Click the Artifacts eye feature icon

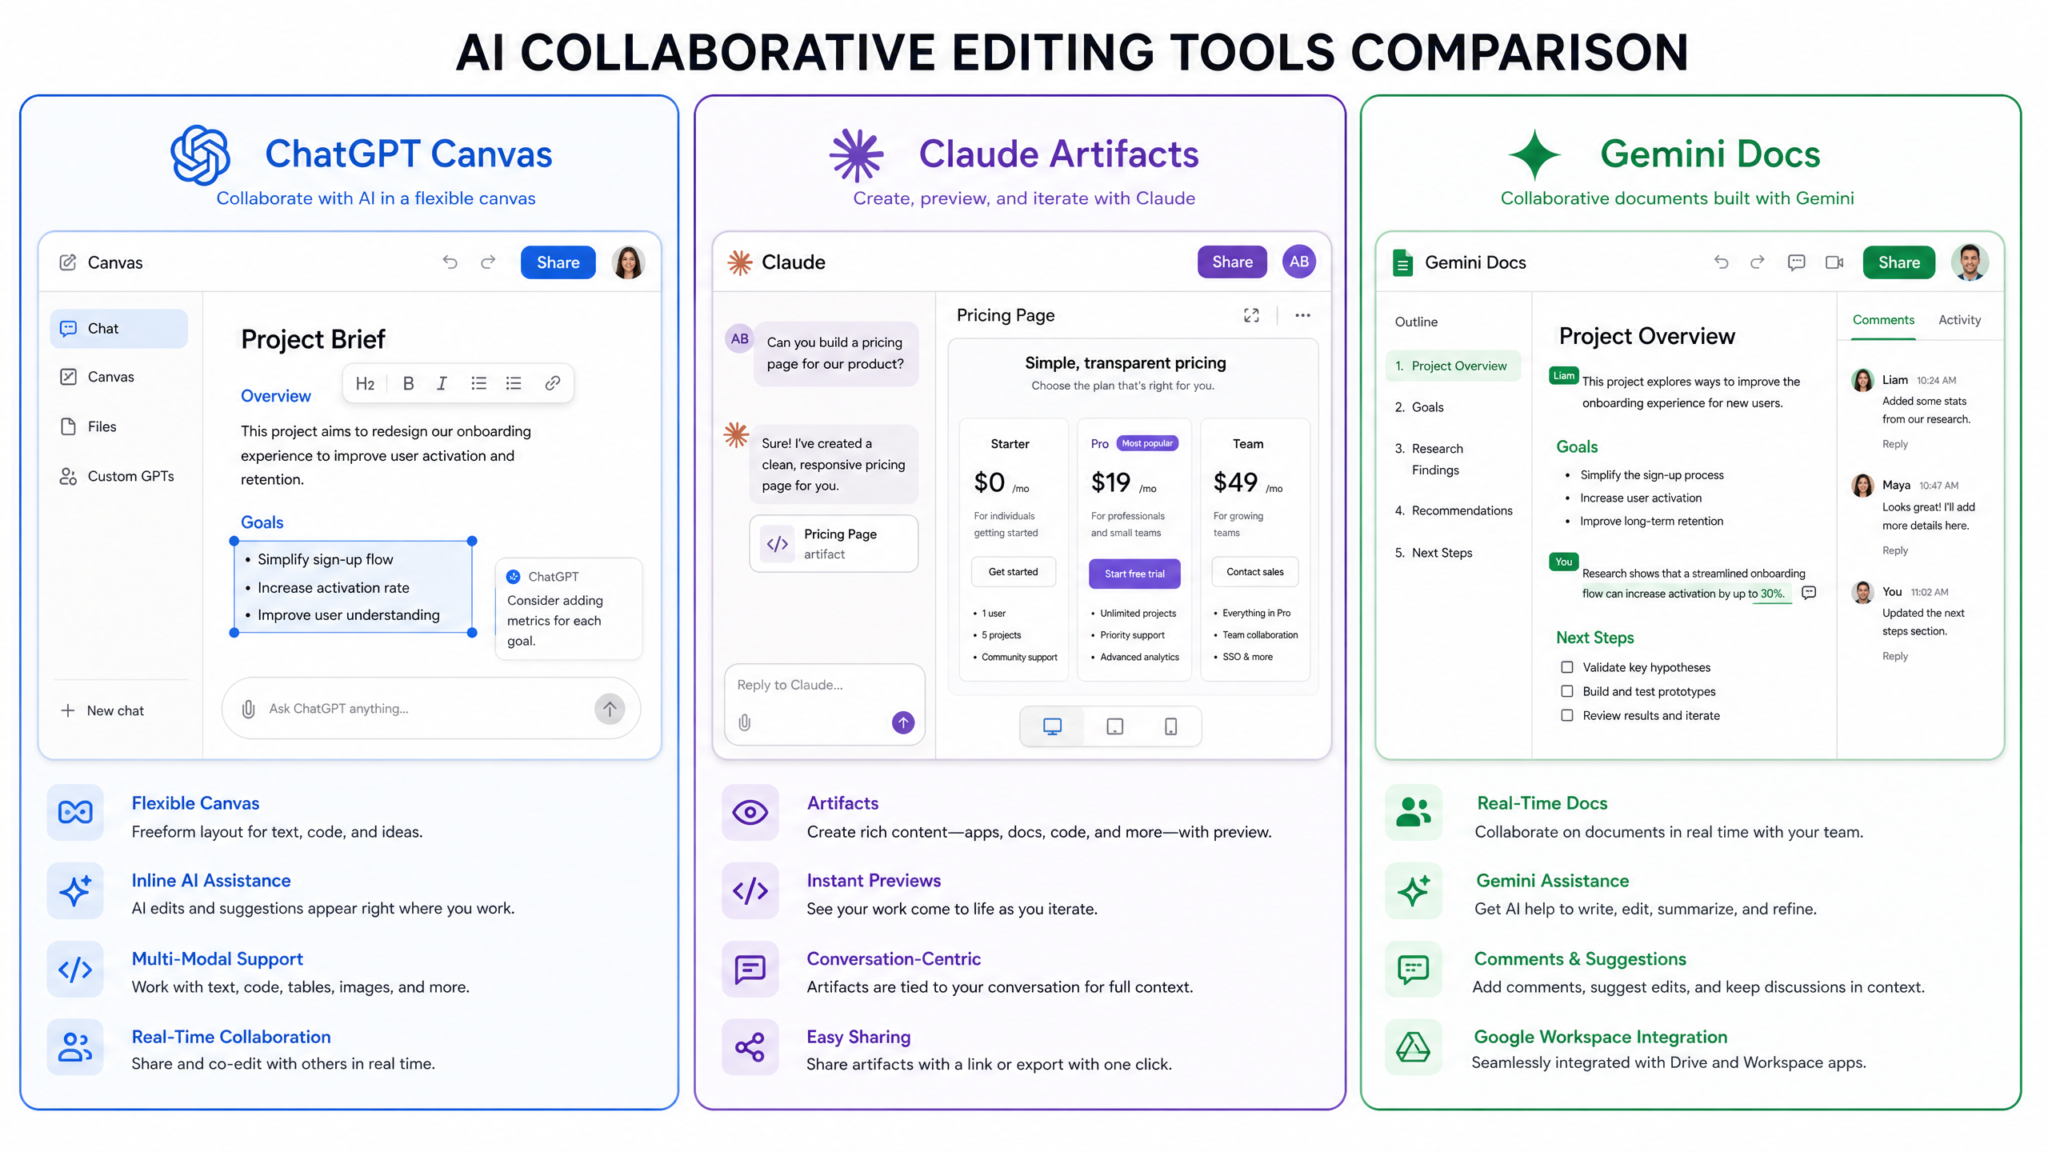pyautogui.click(x=750, y=812)
